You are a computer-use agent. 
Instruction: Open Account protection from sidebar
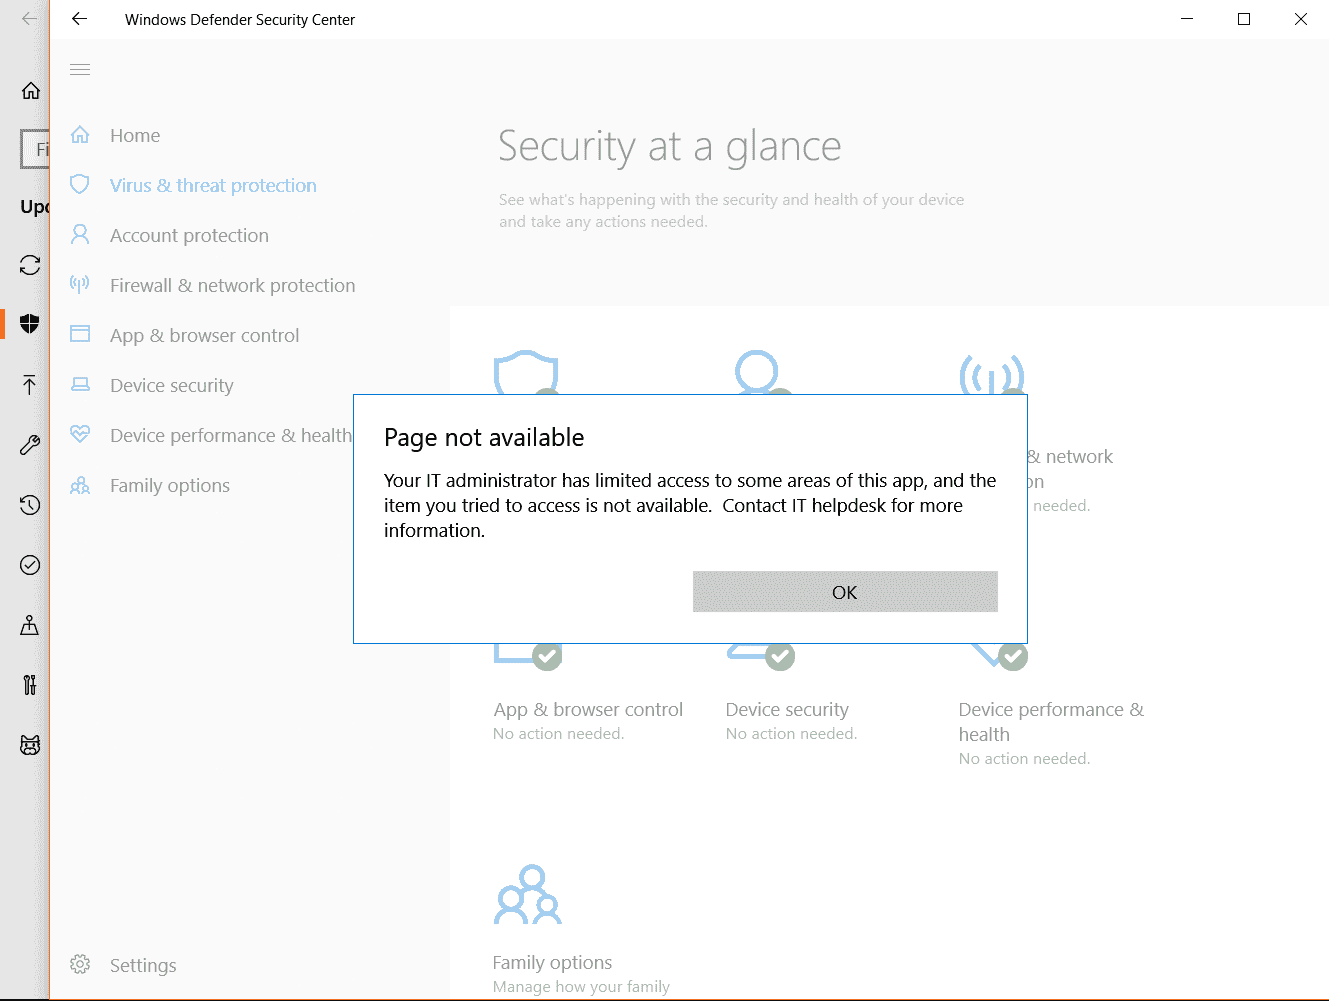coord(189,235)
